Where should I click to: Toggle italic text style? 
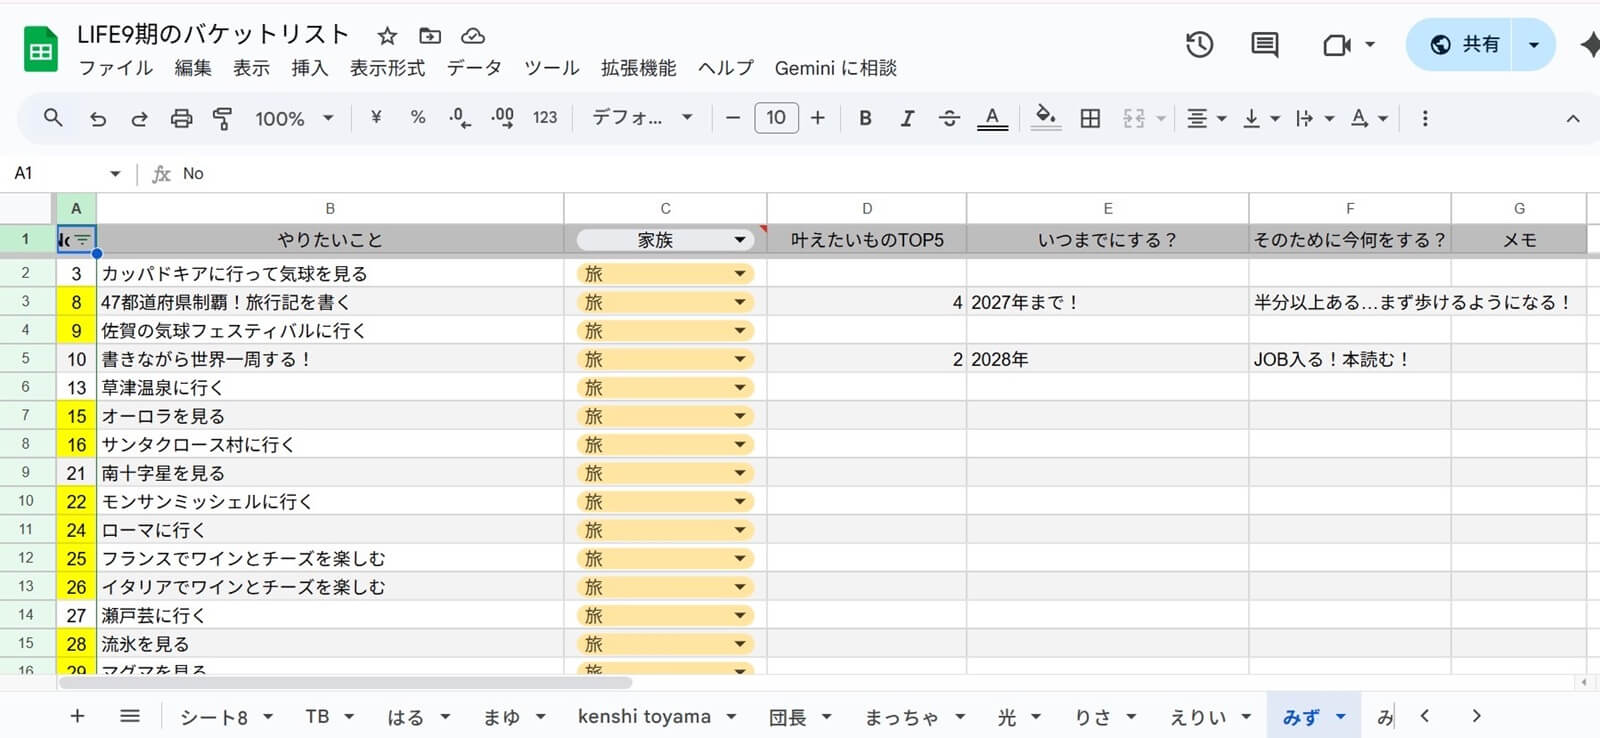pyautogui.click(x=907, y=118)
